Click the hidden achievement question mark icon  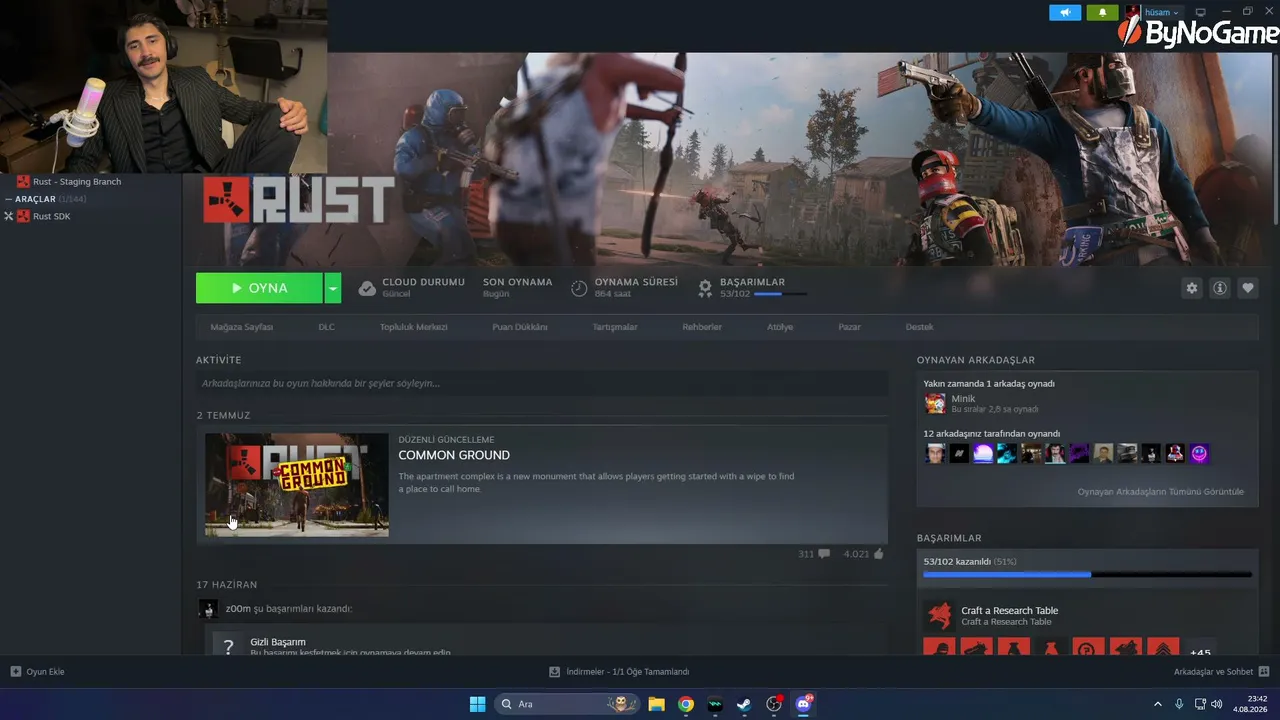[228, 646]
